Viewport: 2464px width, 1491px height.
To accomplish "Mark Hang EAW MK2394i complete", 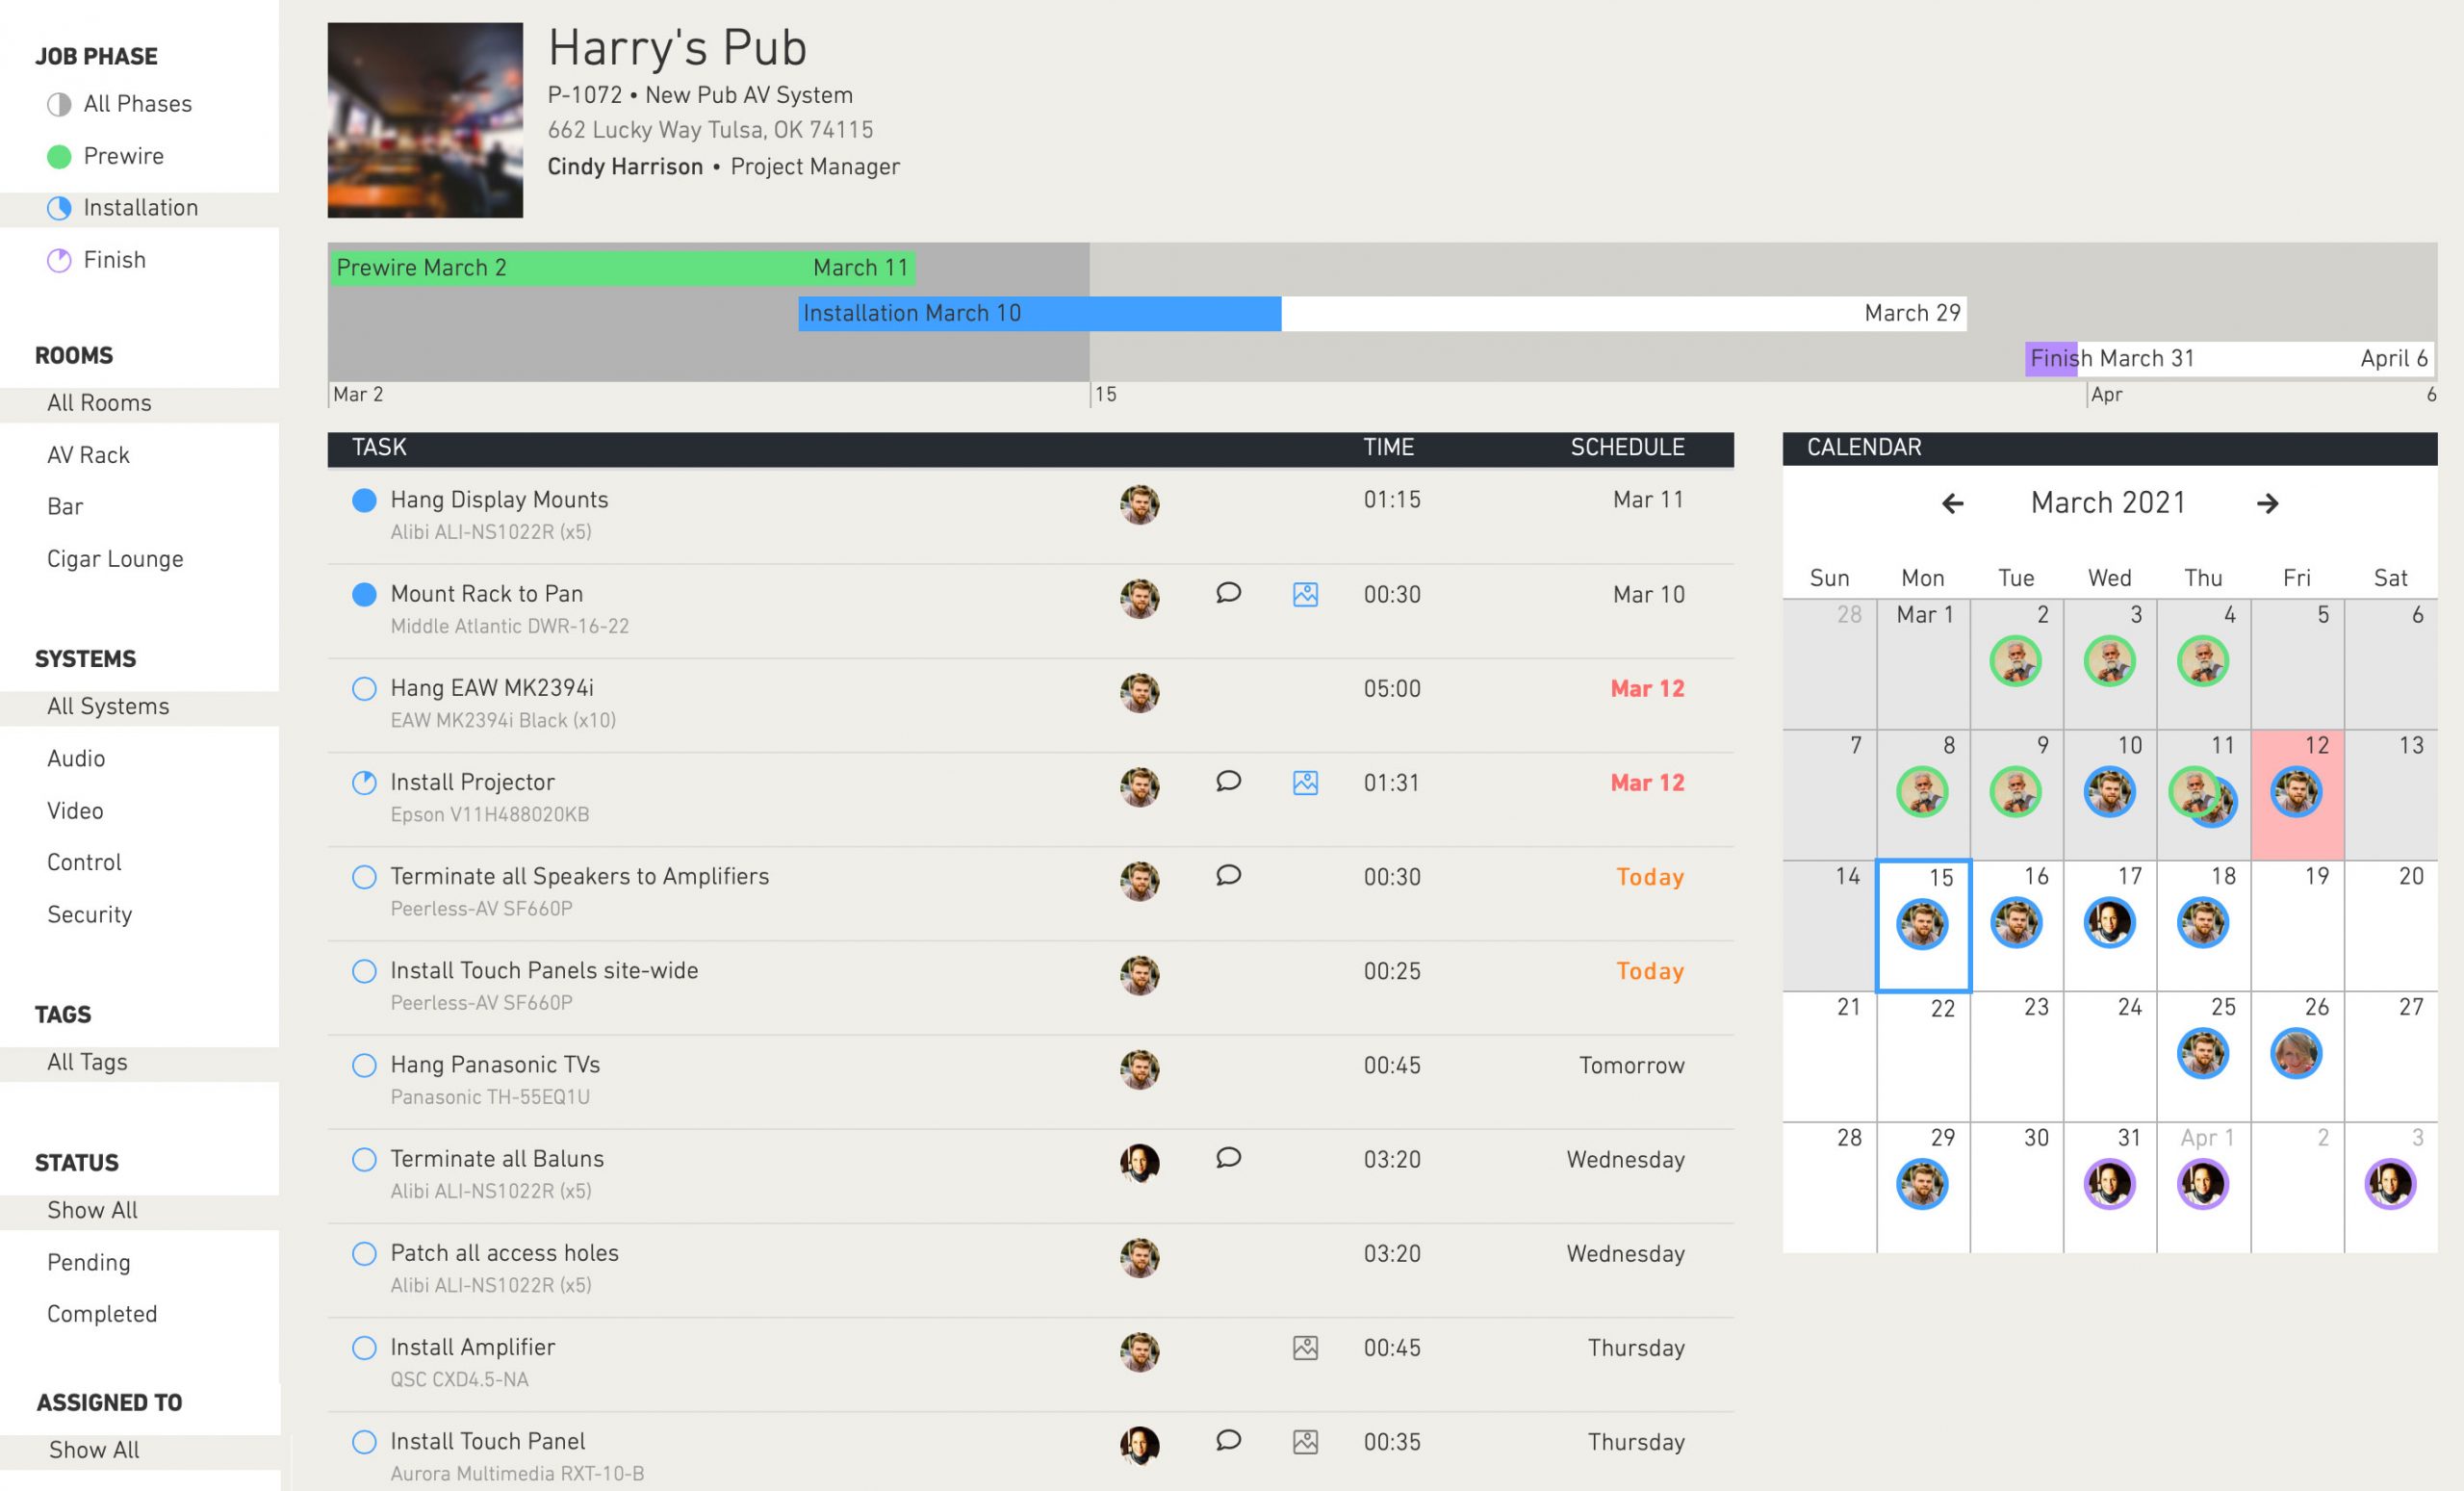I will pyautogui.click(x=364, y=688).
